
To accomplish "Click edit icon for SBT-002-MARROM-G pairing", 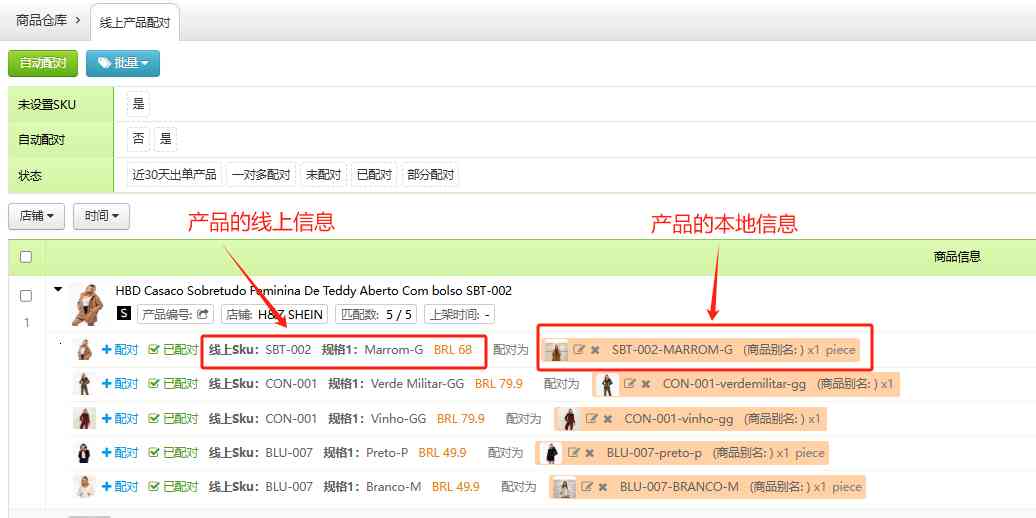I will click(x=579, y=350).
